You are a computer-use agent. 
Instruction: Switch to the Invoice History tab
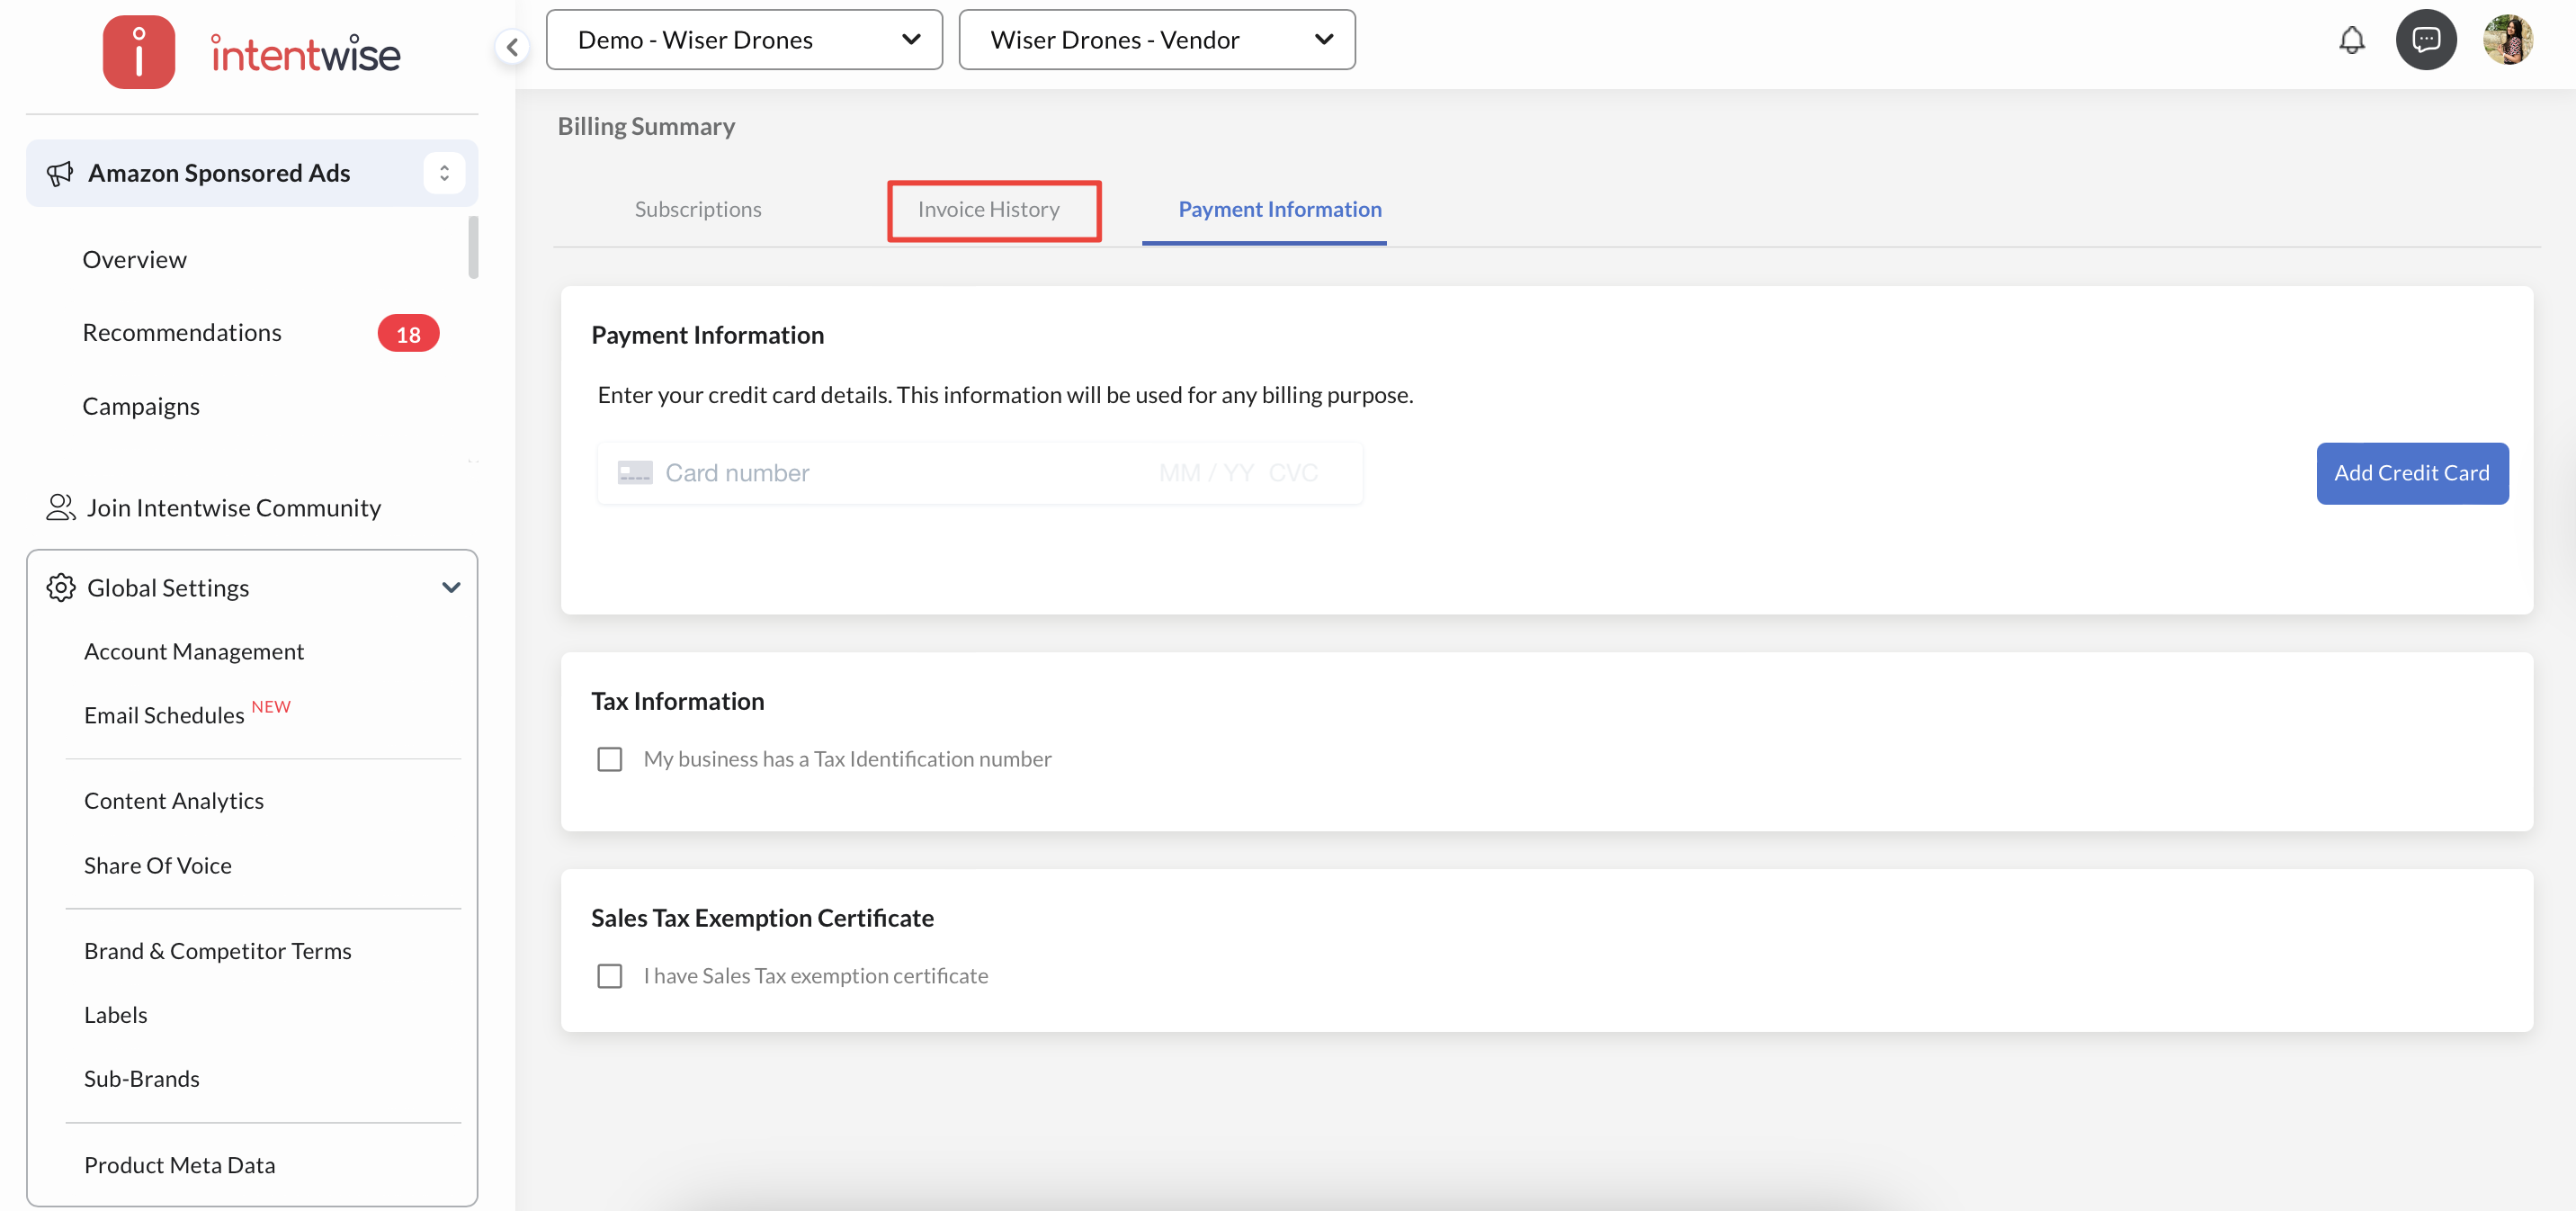[988, 210]
